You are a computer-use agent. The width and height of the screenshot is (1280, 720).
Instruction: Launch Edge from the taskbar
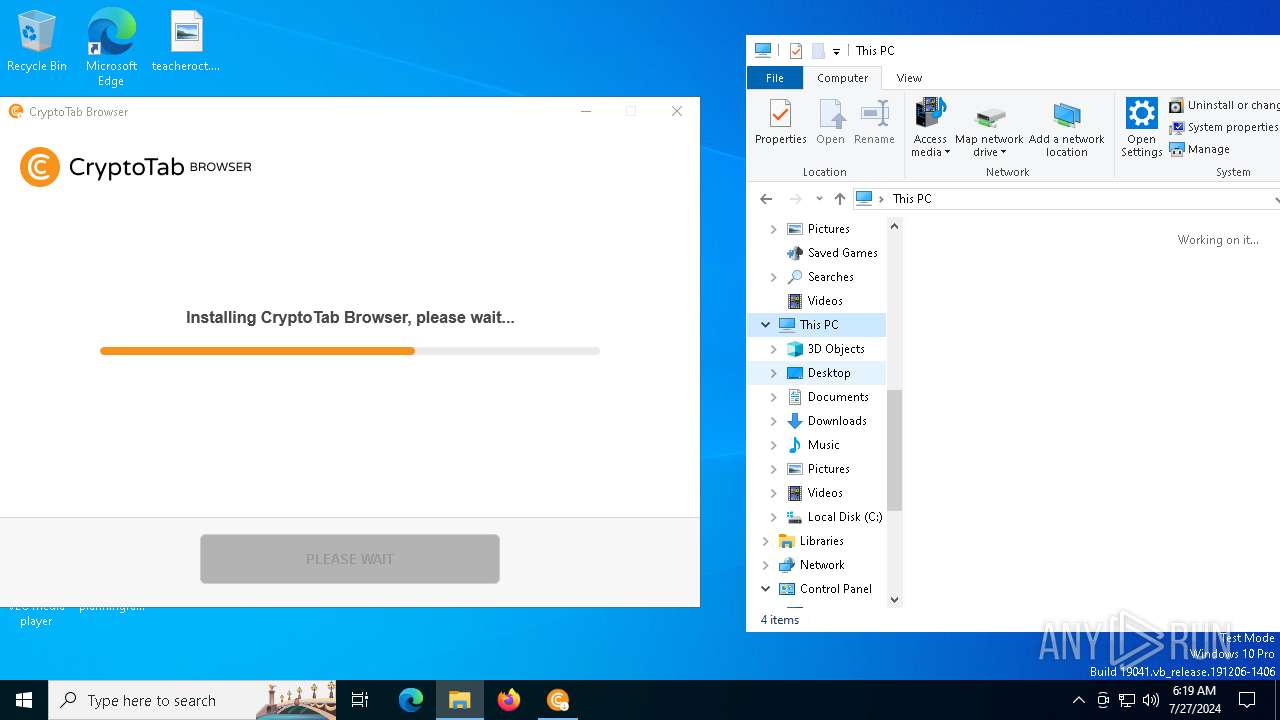pyautogui.click(x=411, y=700)
